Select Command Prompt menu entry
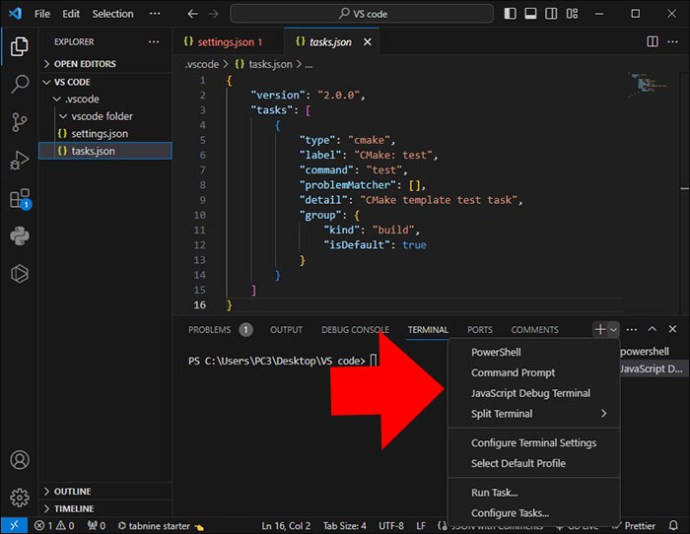 coord(534,373)
